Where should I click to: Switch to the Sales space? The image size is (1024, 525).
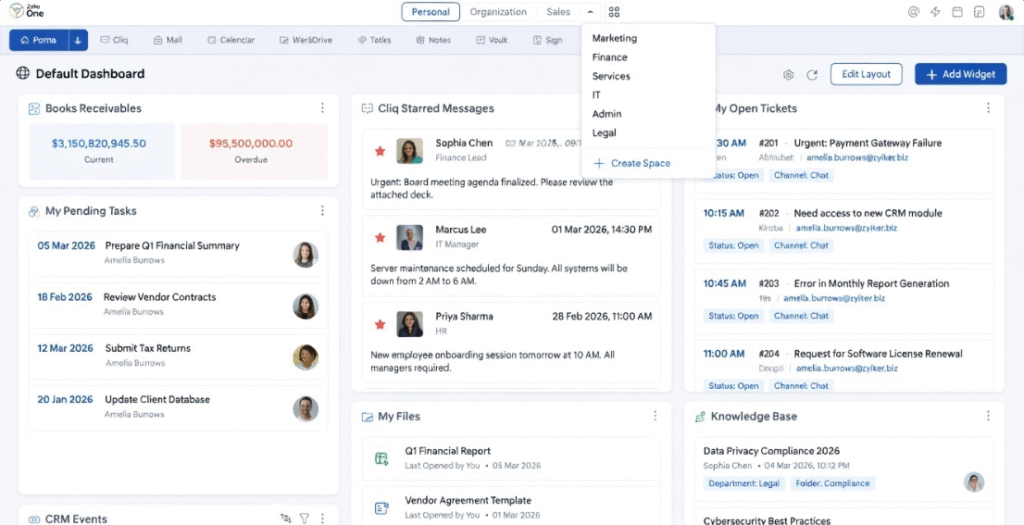tap(558, 12)
